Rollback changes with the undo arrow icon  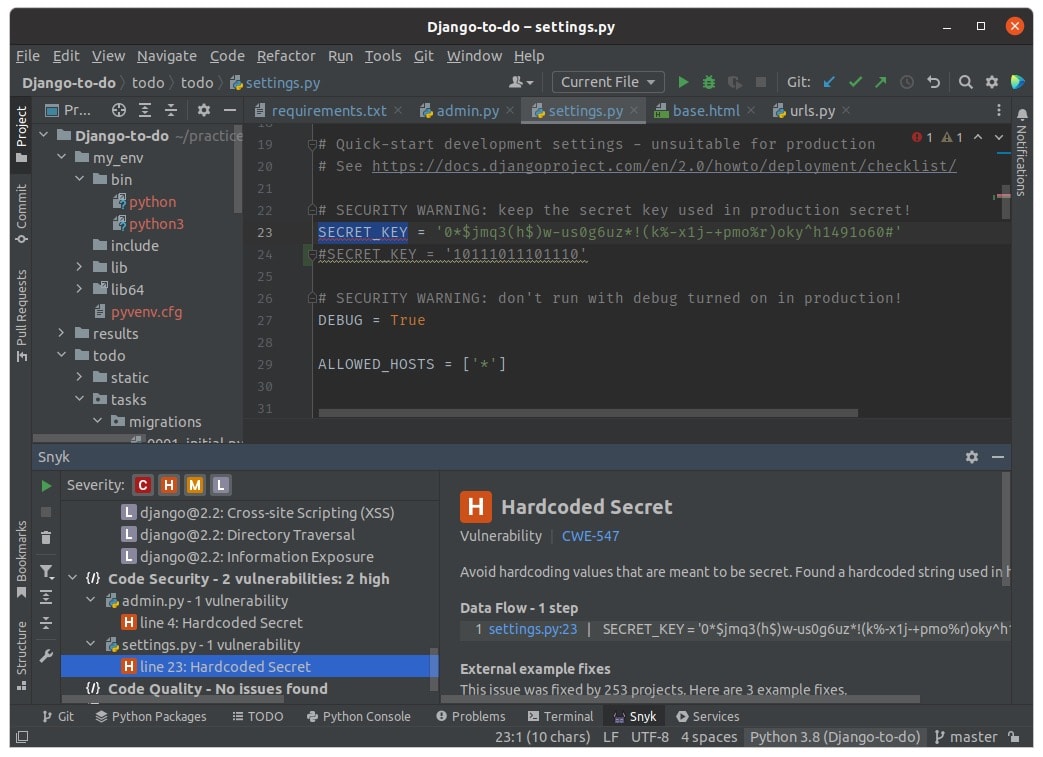pos(933,82)
